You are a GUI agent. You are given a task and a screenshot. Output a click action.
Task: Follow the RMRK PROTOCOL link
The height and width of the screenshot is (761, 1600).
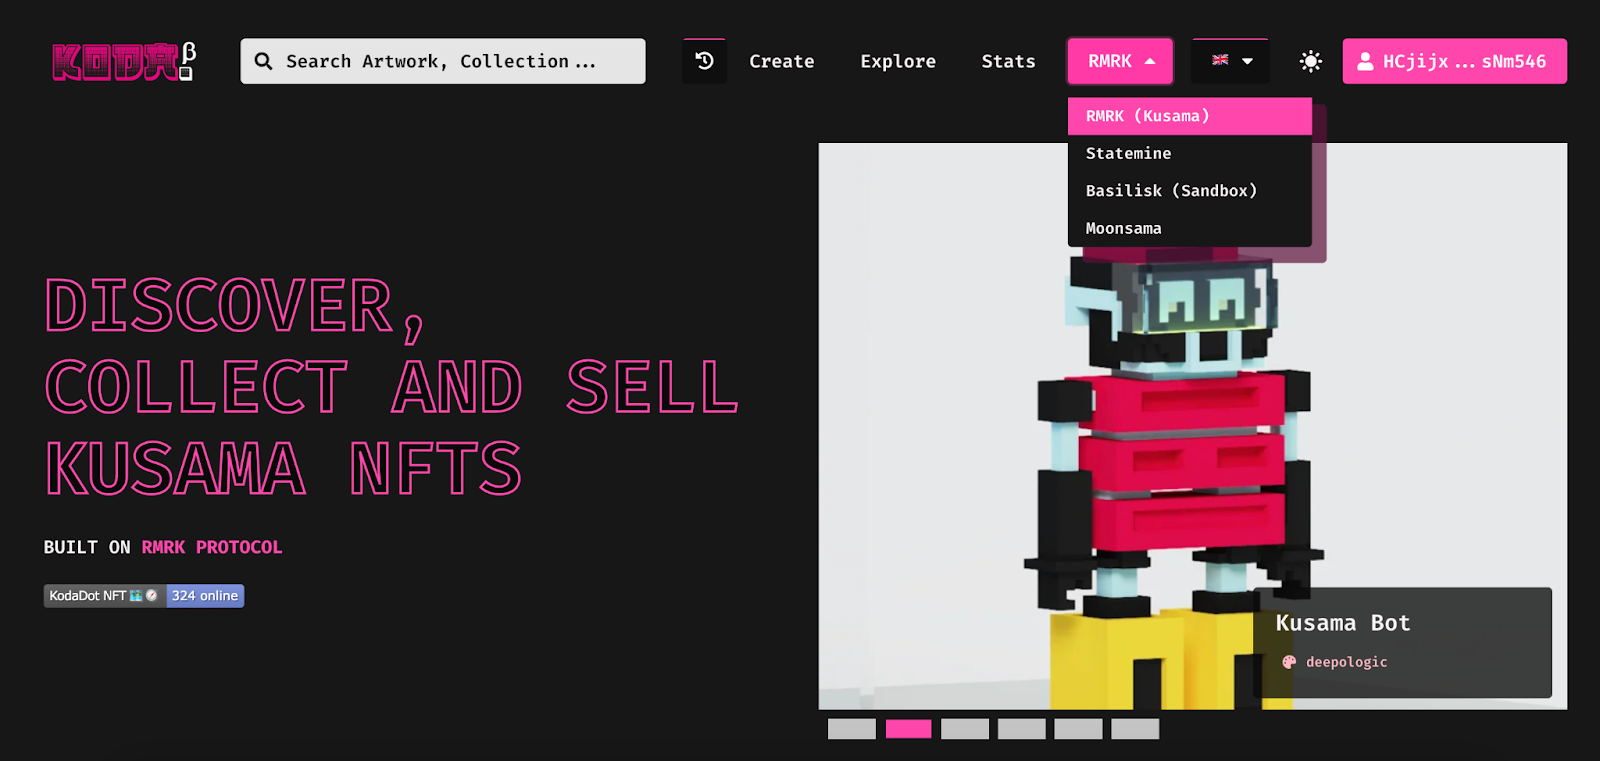tap(212, 547)
